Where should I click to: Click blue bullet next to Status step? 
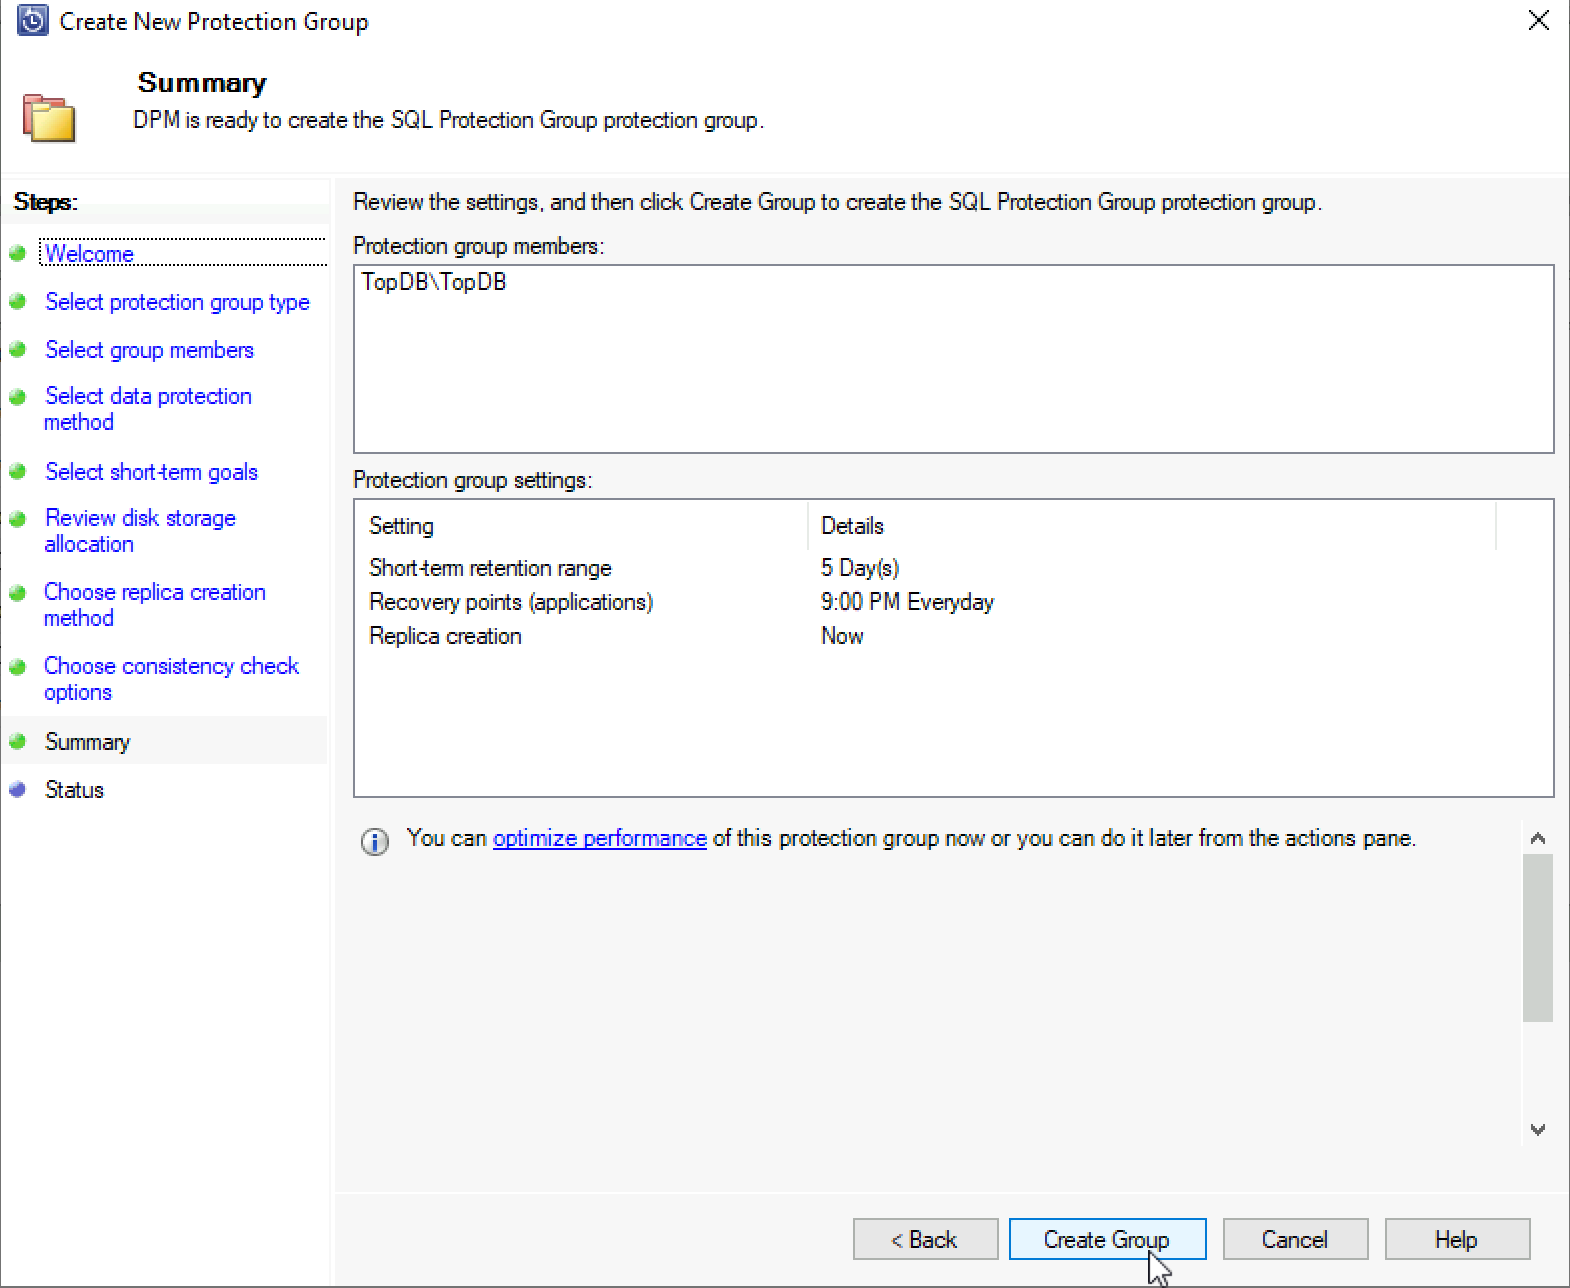tap(17, 789)
